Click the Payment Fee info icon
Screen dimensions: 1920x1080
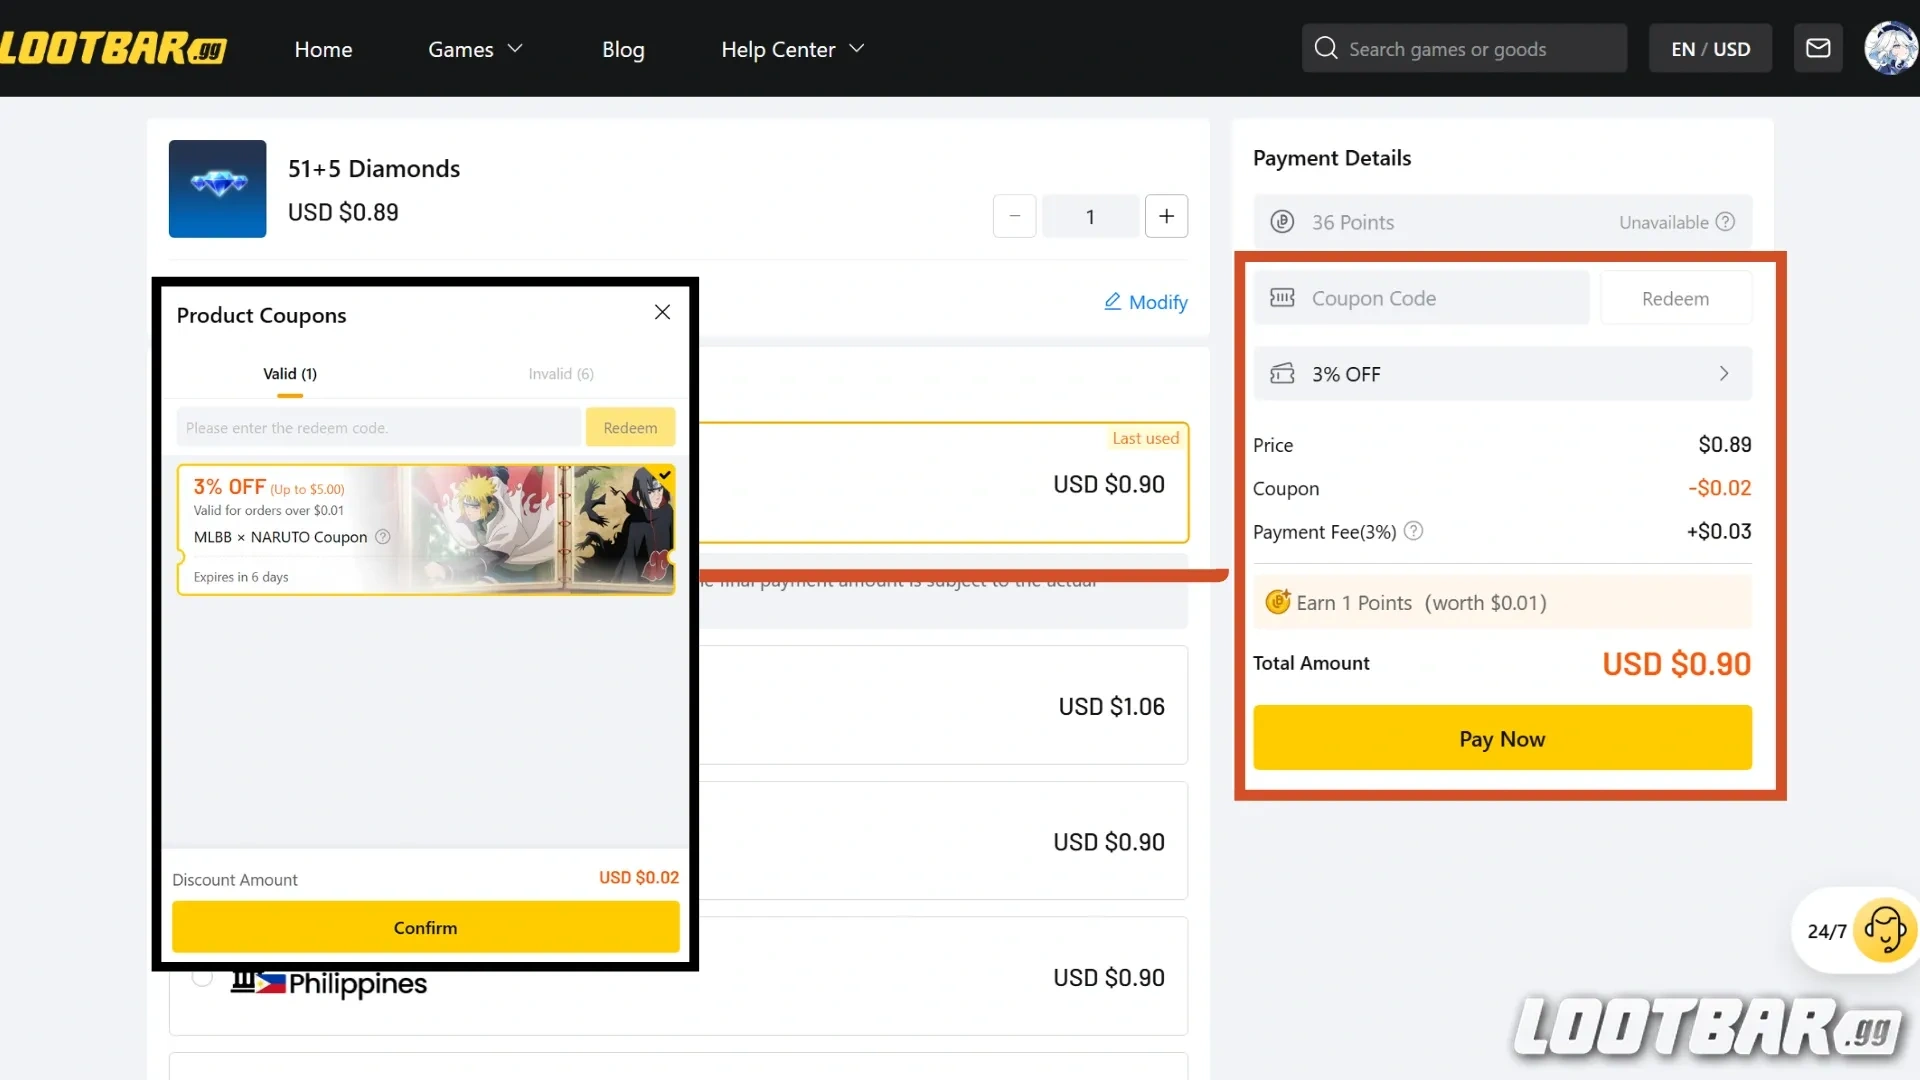1413,531
